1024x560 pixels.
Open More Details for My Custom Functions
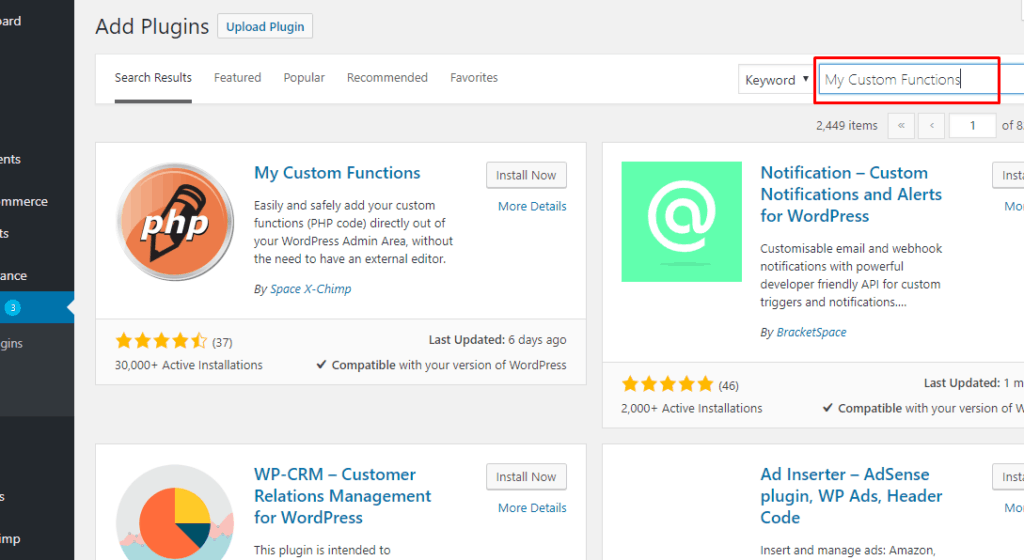532,207
